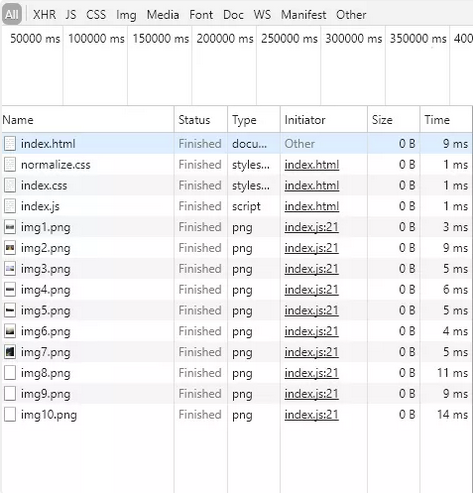Viewport: 473px width, 493px height.
Task: Click the normalize.css file icon
Action: pyautogui.click(x=10, y=165)
